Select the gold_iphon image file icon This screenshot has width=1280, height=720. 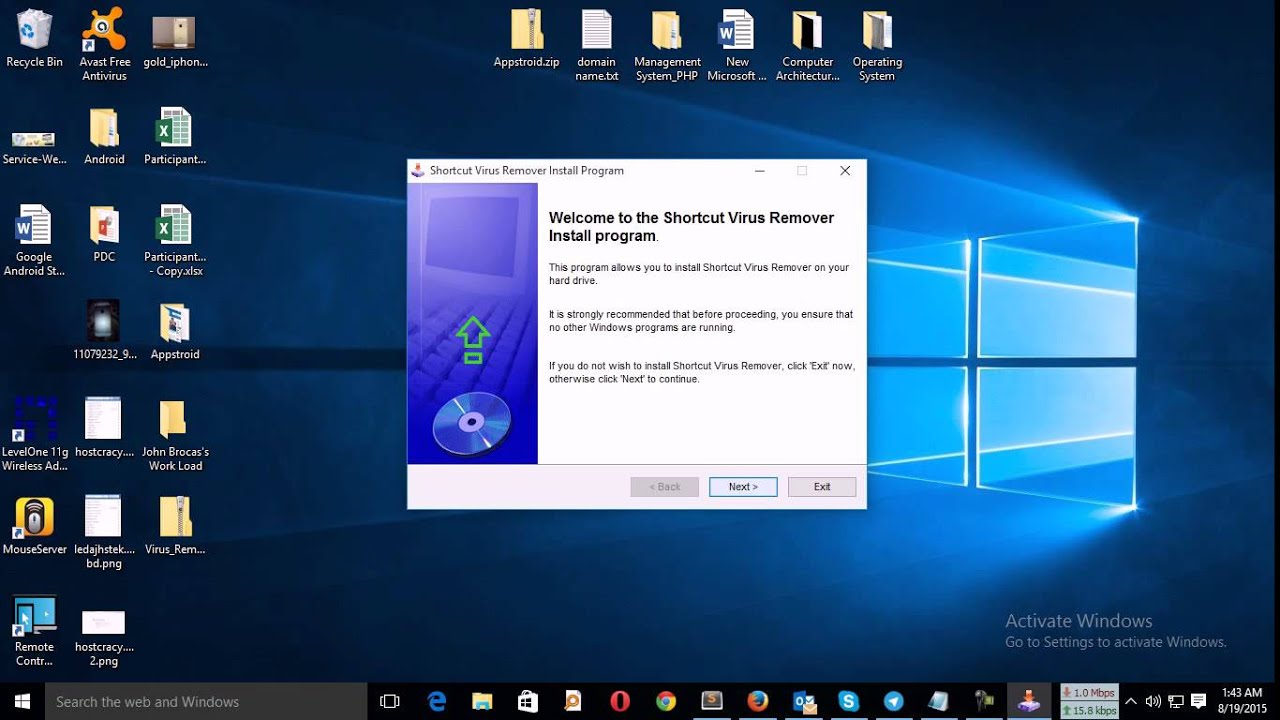pyautogui.click(x=175, y=40)
